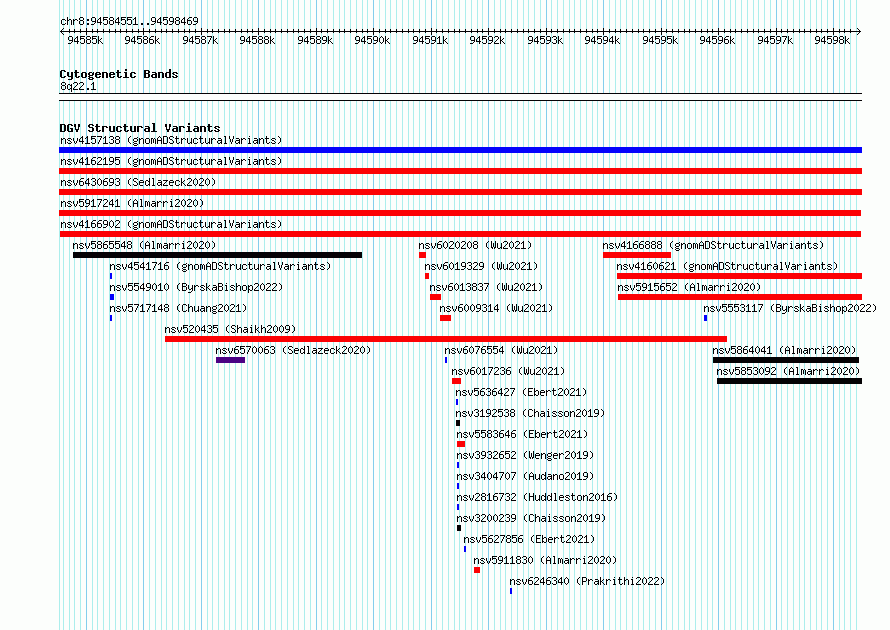Open the nsv5917241 Almarri2020 label
This screenshot has width=890, height=630.
(x=132, y=203)
